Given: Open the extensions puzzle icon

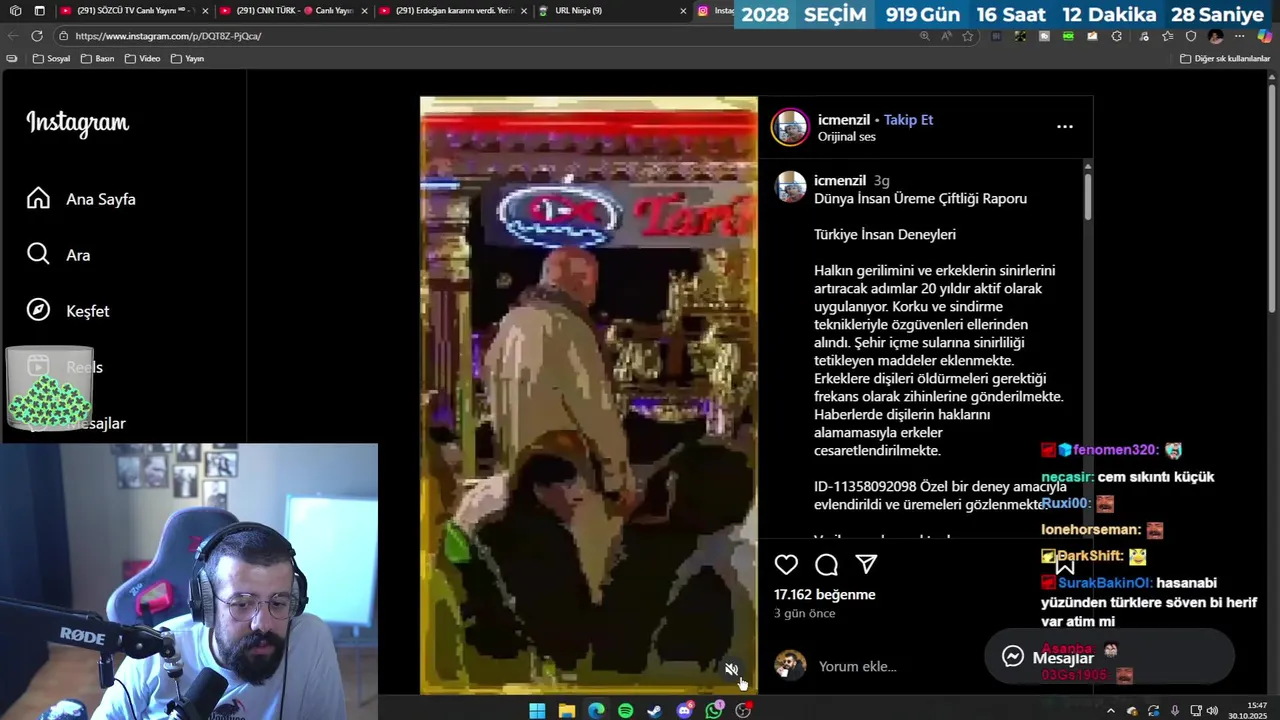Looking at the screenshot, I should 1117,36.
